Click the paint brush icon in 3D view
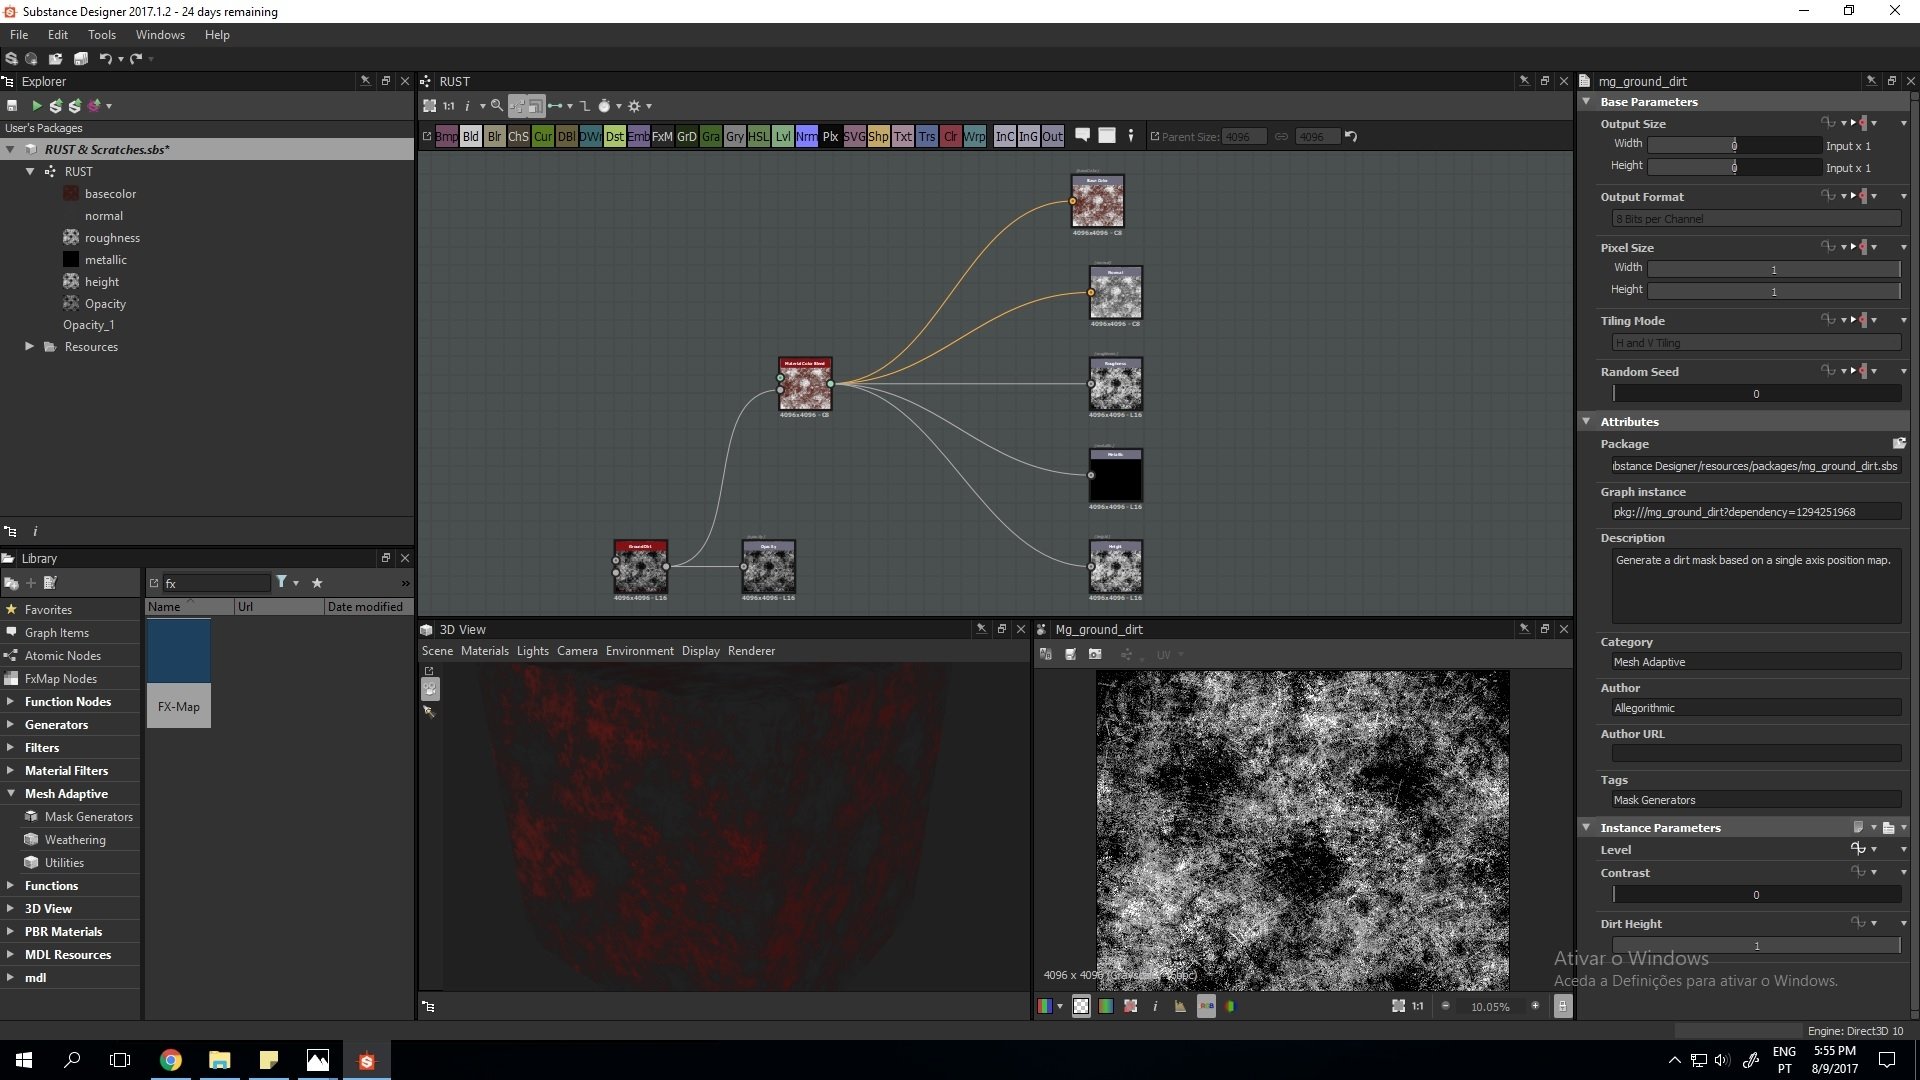The width and height of the screenshot is (1920, 1080). click(x=430, y=712)
